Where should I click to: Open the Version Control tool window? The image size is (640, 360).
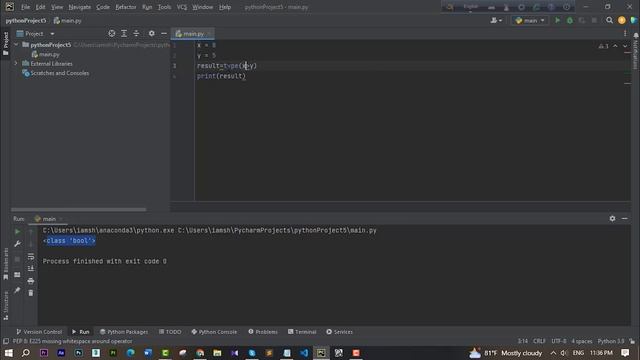[39, 332]
